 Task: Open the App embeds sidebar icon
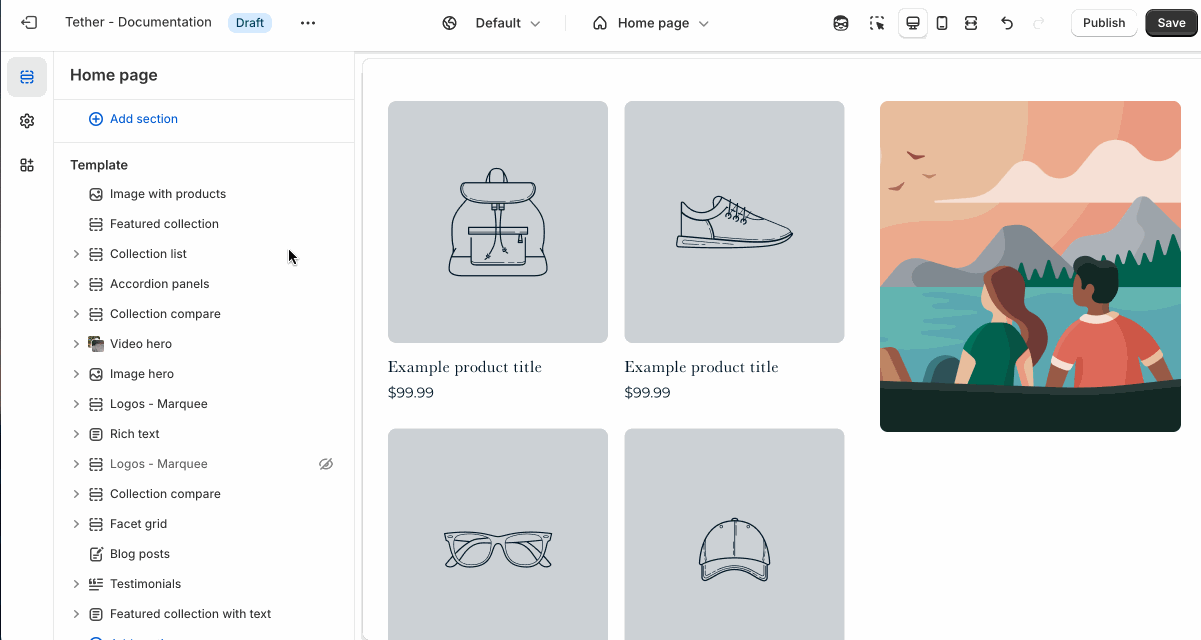(x=27, y=165)
